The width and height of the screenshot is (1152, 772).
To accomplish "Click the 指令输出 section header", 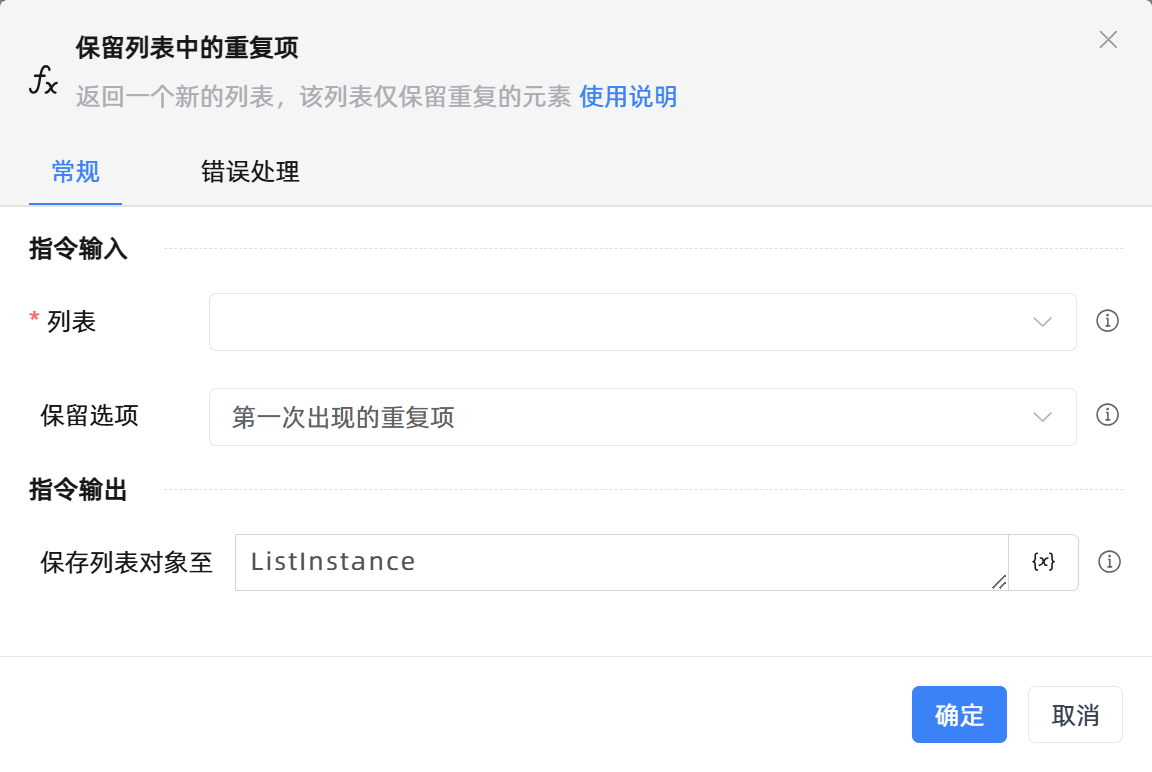I will point(78,490).
